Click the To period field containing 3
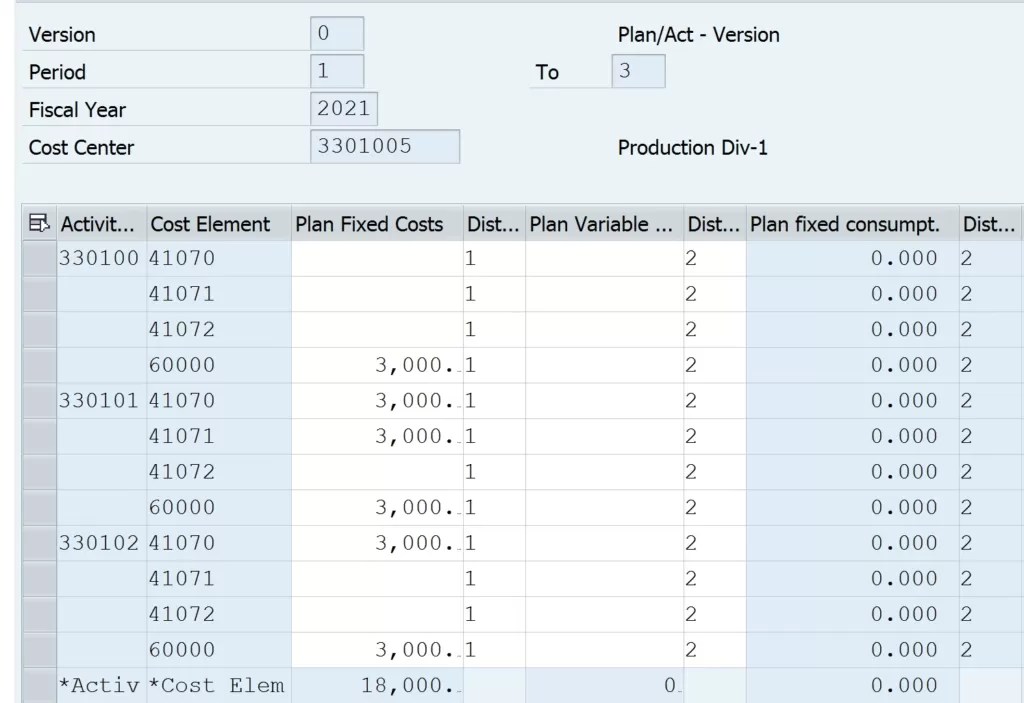Viewport: 1024px width, 703px height. click(637, 72)
